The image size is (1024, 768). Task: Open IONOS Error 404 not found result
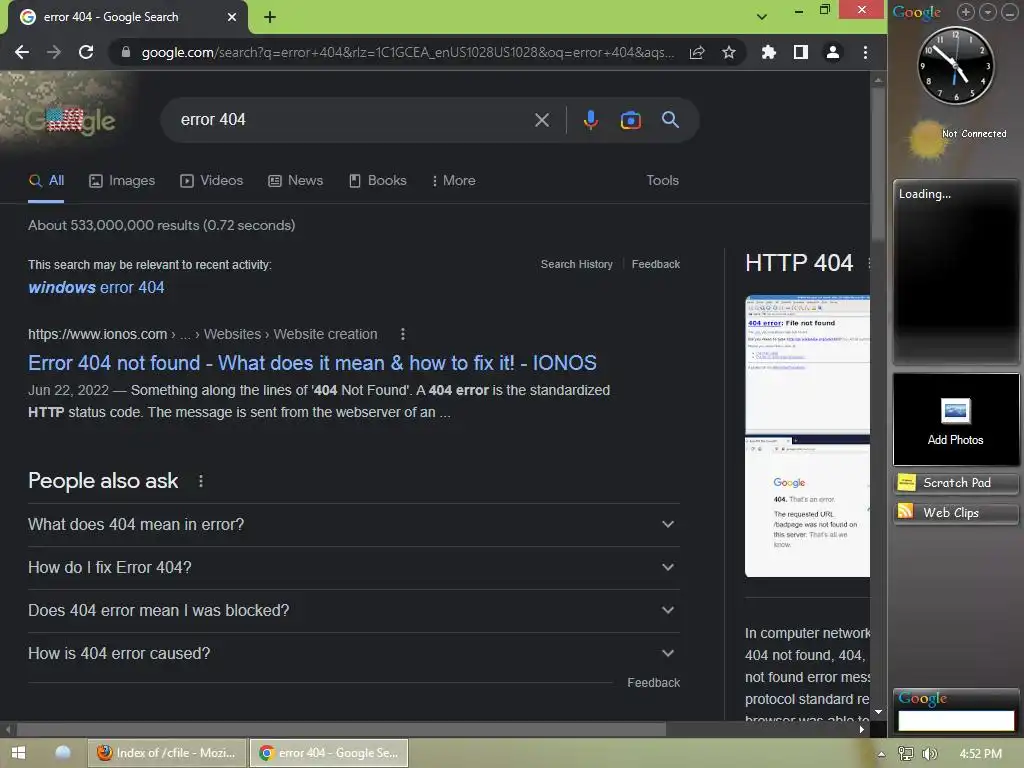(x=312, y=363)
